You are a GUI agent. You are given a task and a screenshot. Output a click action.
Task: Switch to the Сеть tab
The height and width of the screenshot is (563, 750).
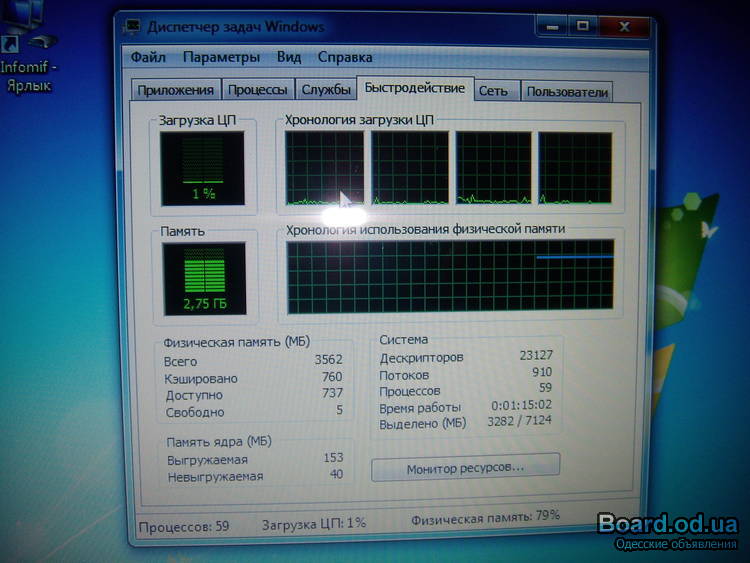[x=493, y=91]
